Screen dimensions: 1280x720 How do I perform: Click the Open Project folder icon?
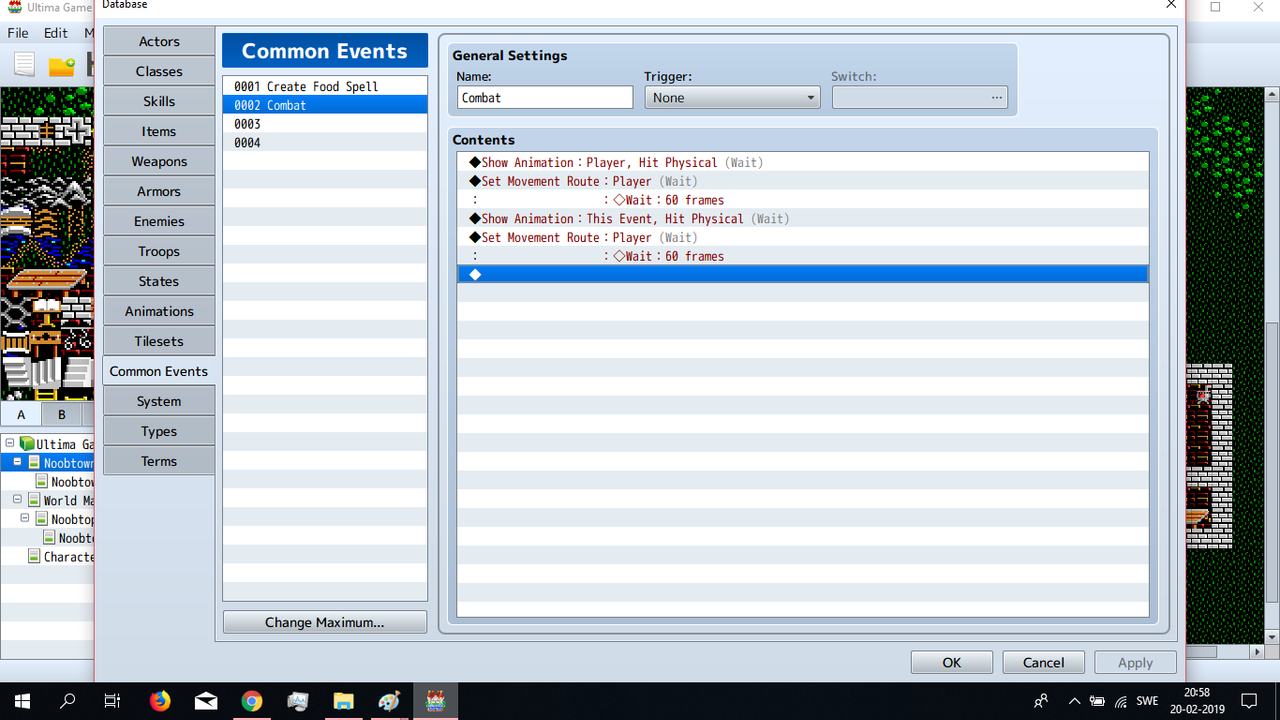coord(62,66)
